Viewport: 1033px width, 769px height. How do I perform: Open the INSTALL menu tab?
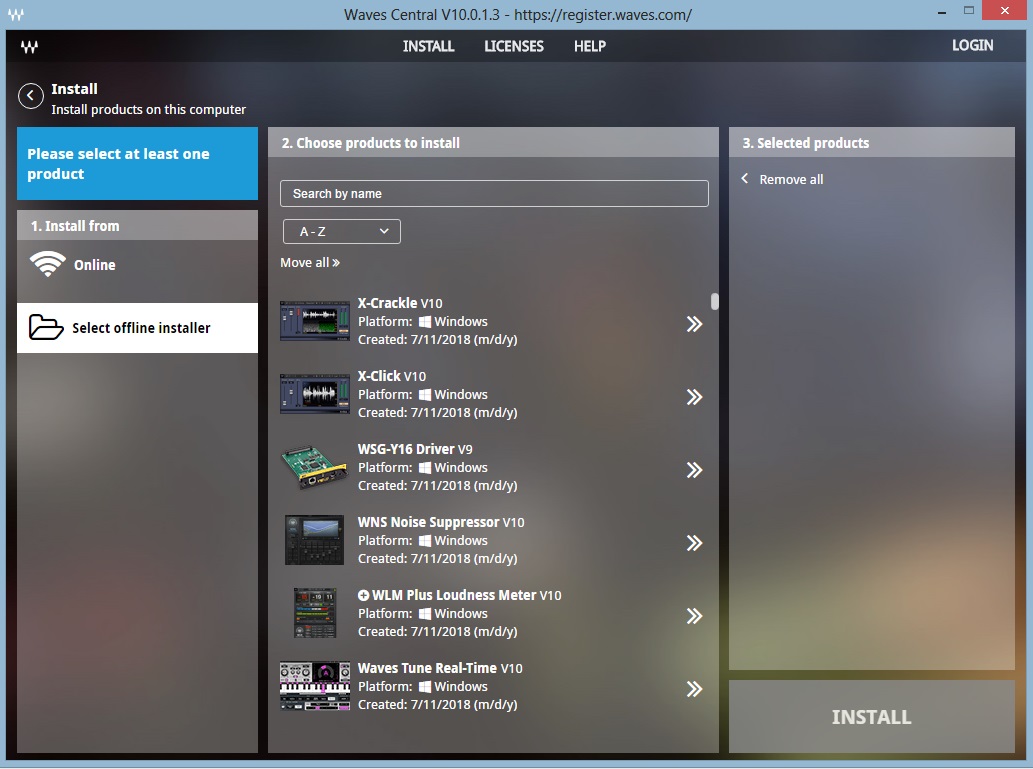[x=429, y=46]
